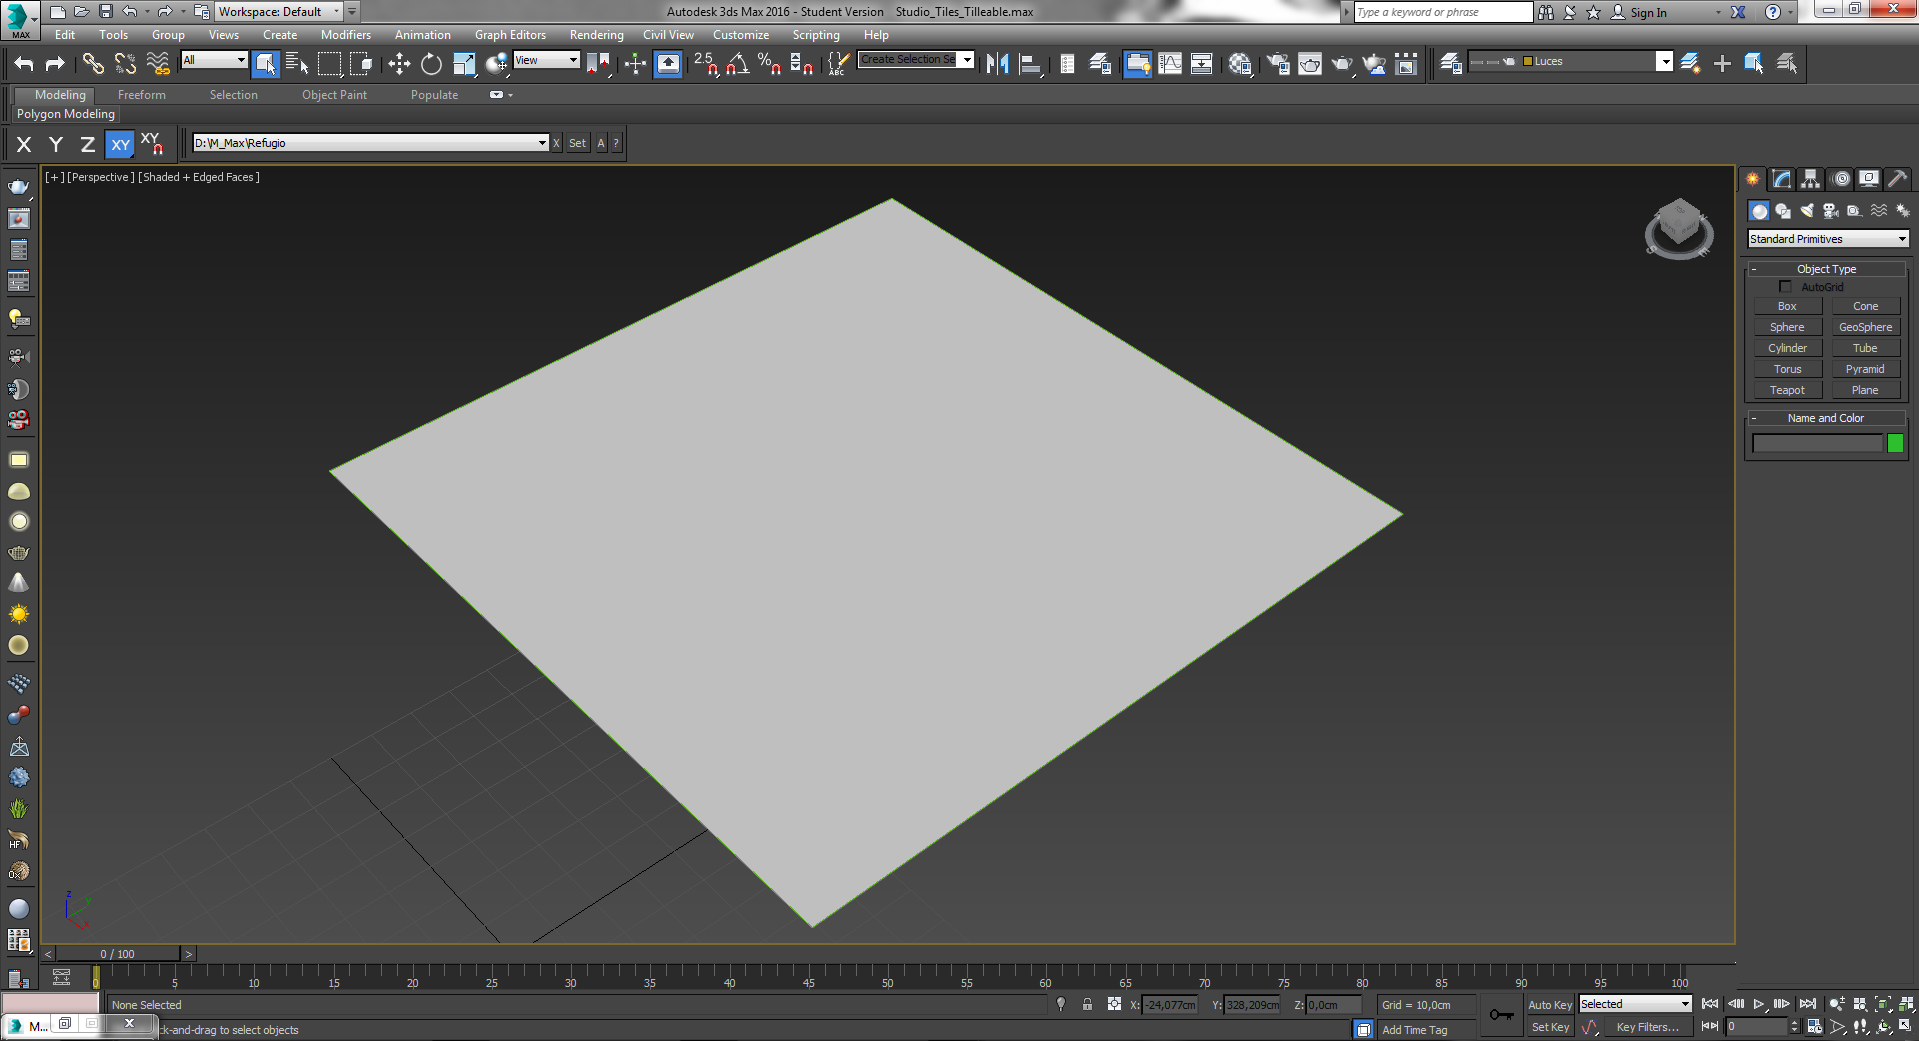Image resolution: width=1919 pixels, height=1041 pixels.
Task: Click the Undo arrow icon
Action: click(x=24, y=64)
